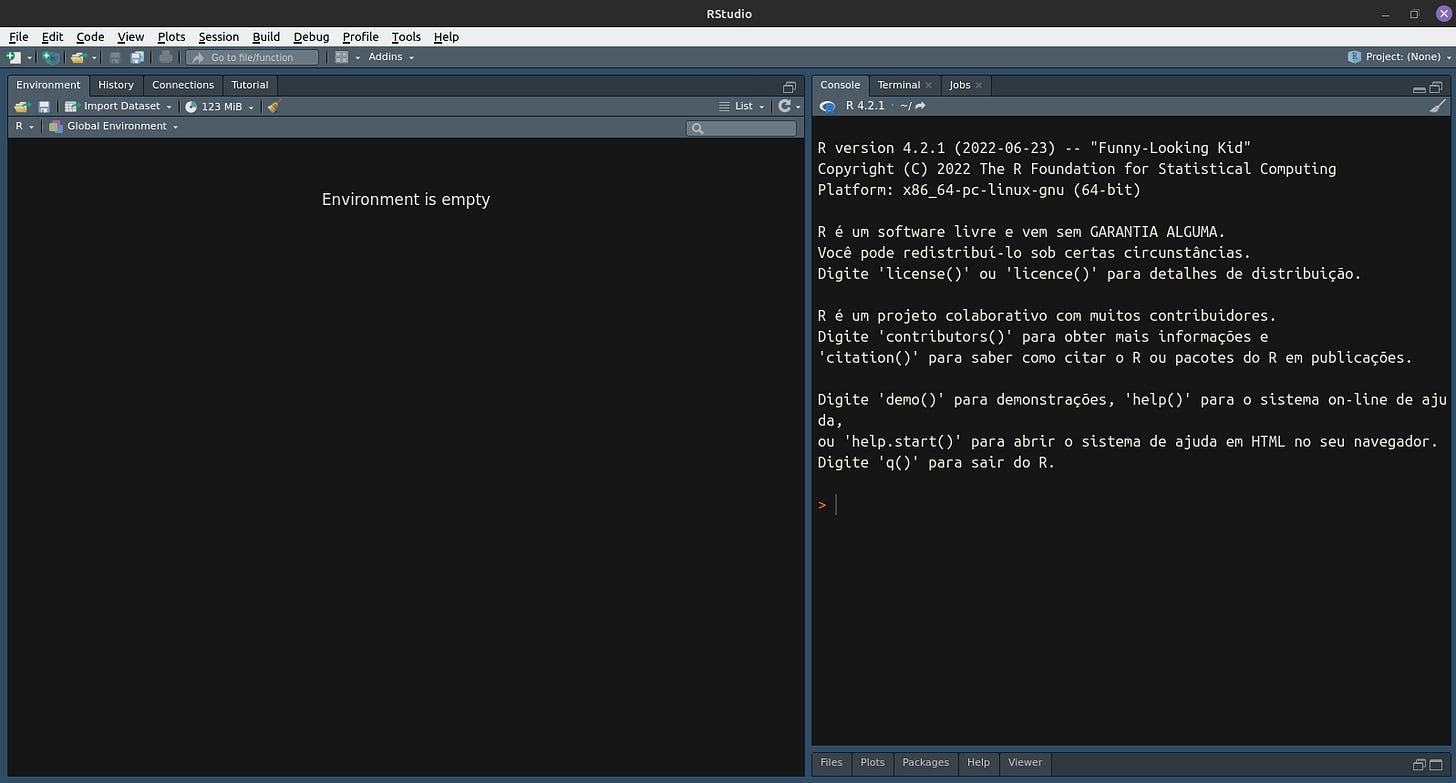
Task: Click the view working directory arrow icon
Action: pos(920,106)
